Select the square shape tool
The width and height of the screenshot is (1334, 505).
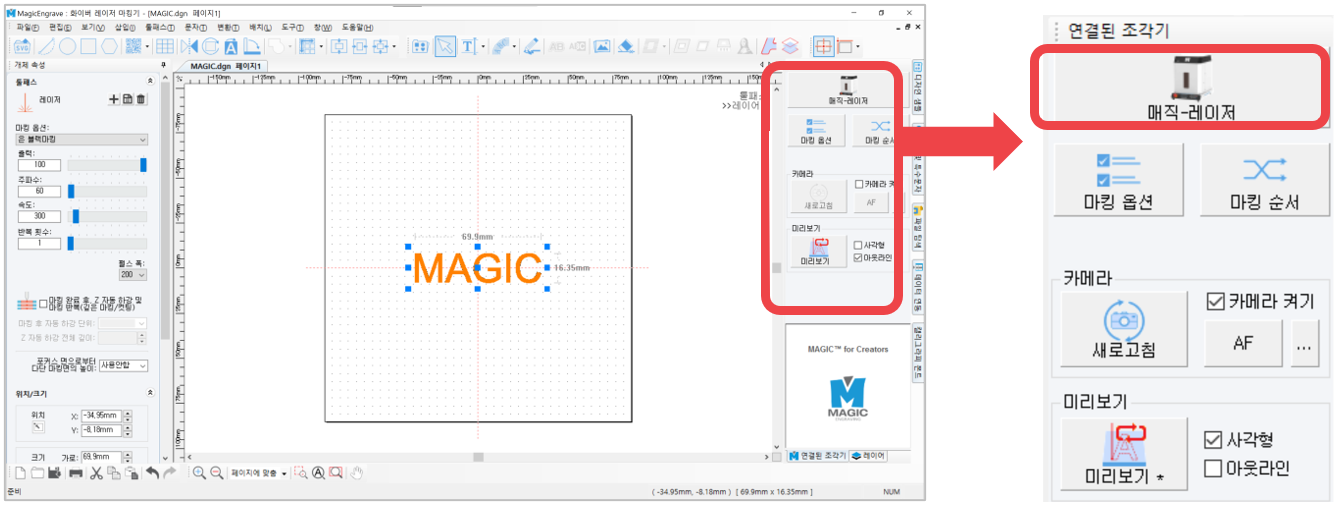pos(88,46)
